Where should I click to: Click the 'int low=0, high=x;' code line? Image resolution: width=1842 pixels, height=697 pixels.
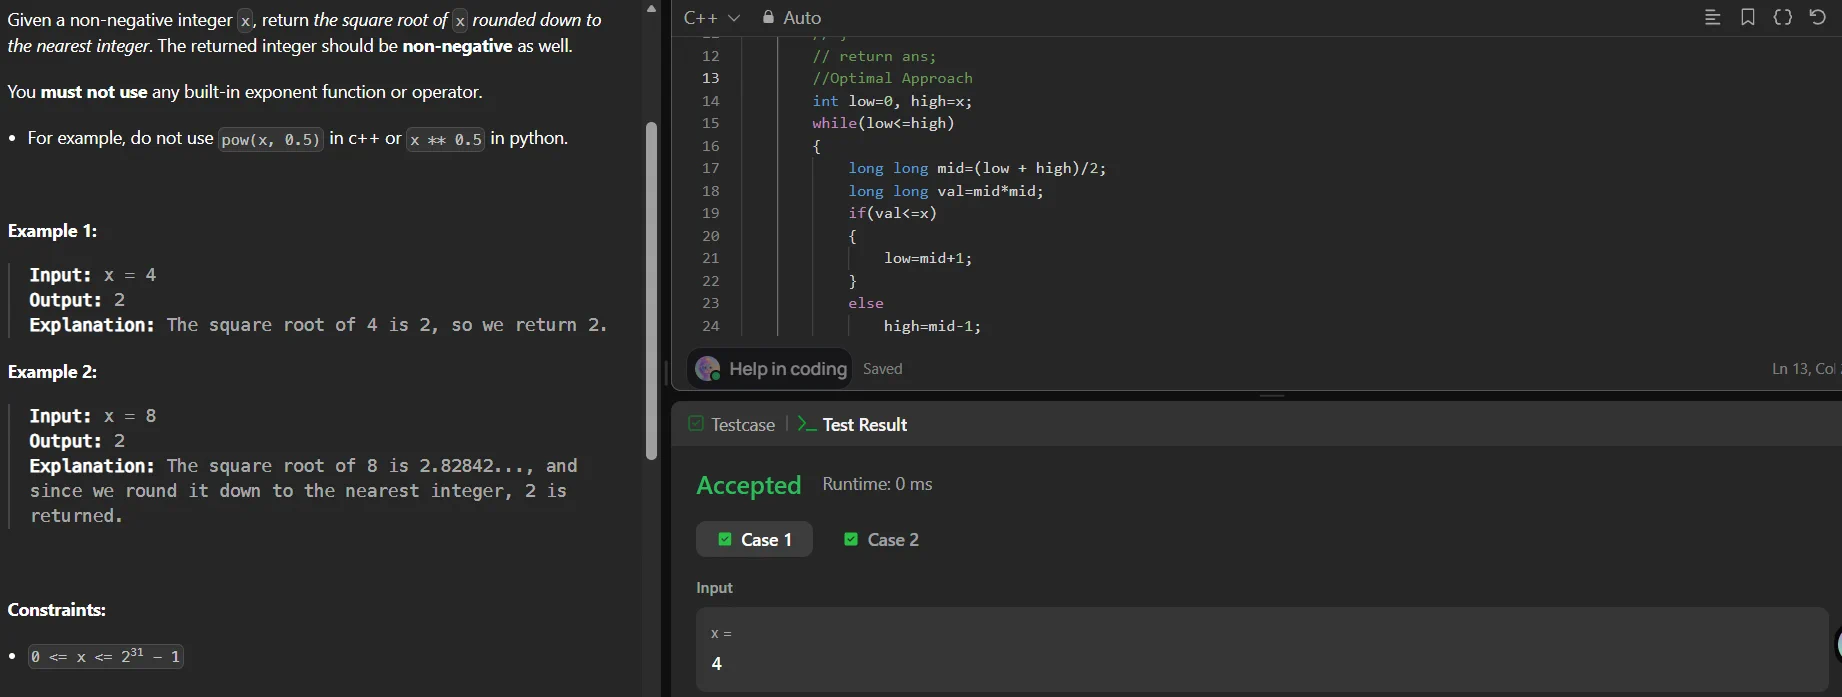click(x=892, y=101)
